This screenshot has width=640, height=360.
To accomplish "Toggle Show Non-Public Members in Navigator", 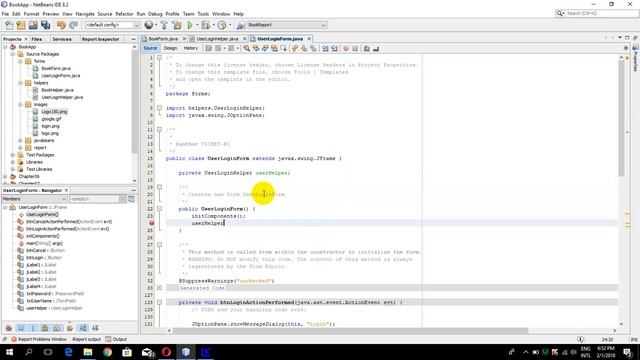I will [45, 328].
